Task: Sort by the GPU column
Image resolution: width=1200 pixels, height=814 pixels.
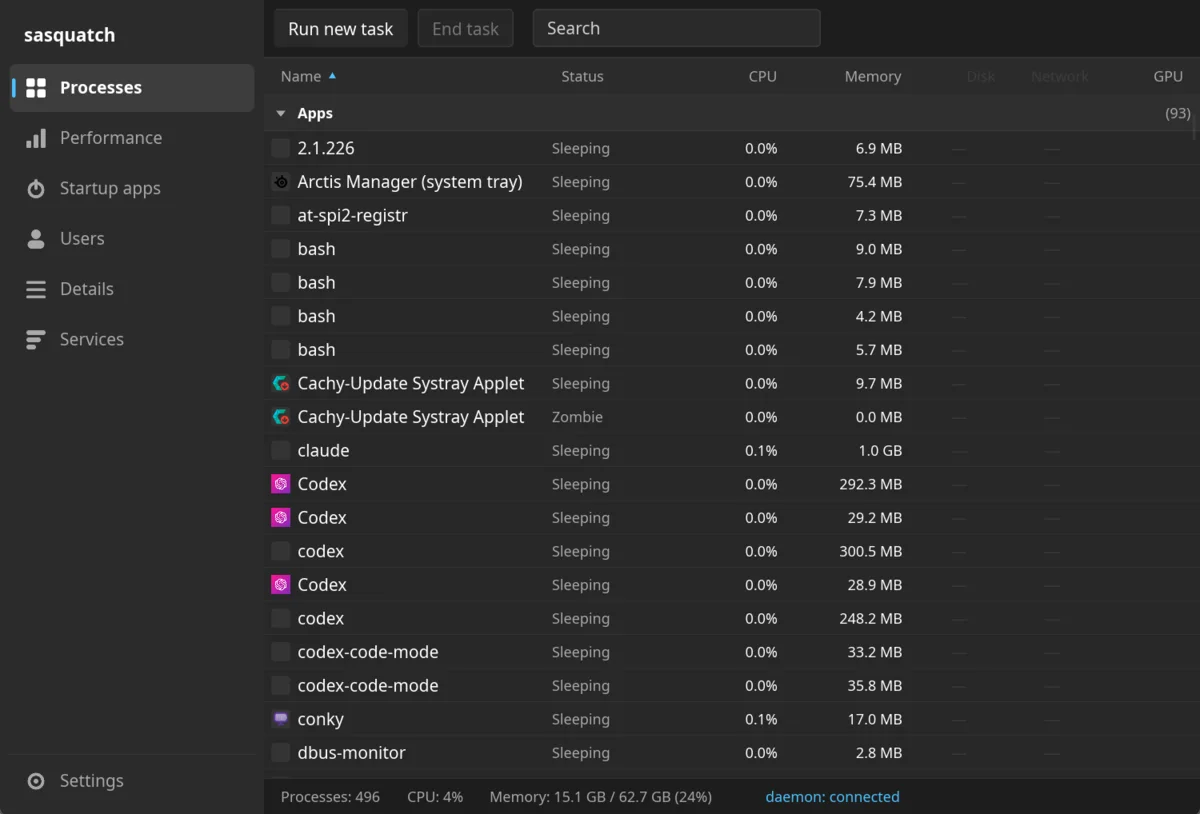Action: (x=1168, y=76)
